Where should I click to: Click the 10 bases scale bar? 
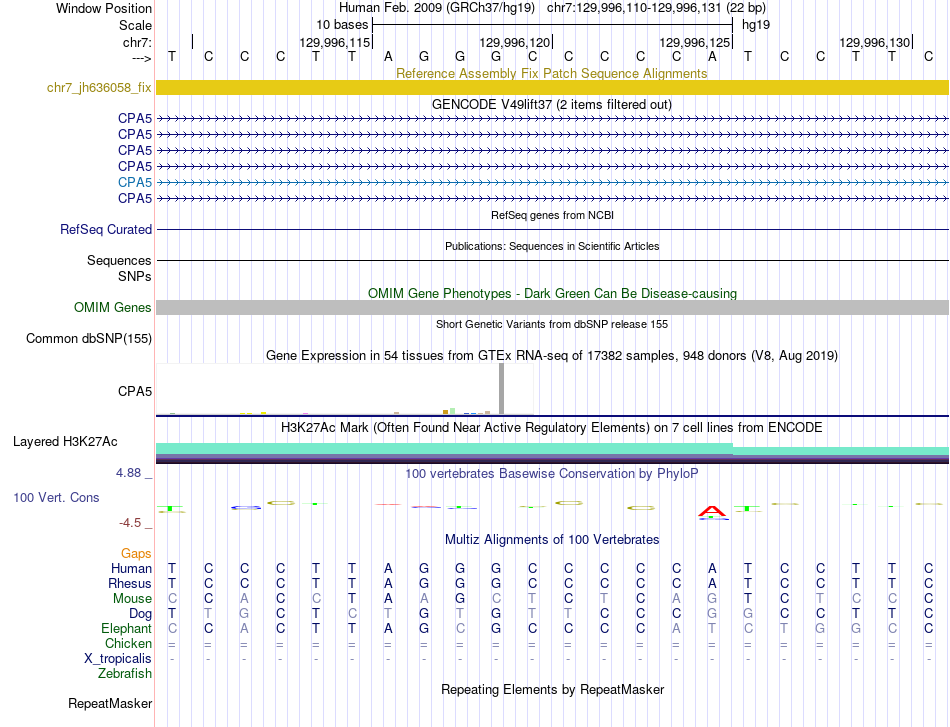(x=553, y=25)
